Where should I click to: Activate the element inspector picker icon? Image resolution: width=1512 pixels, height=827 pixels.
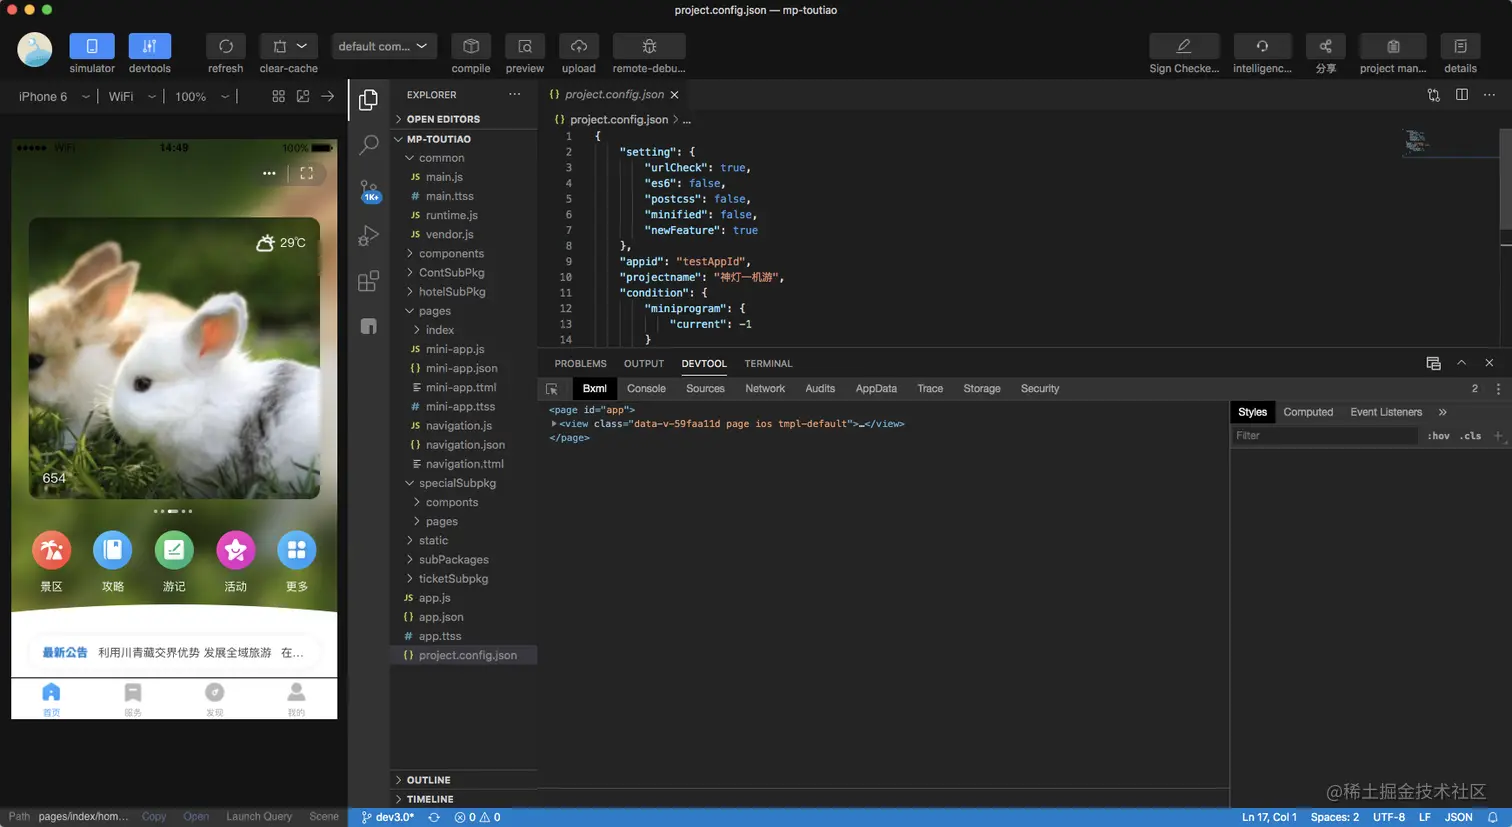click(x=552, y=389)
